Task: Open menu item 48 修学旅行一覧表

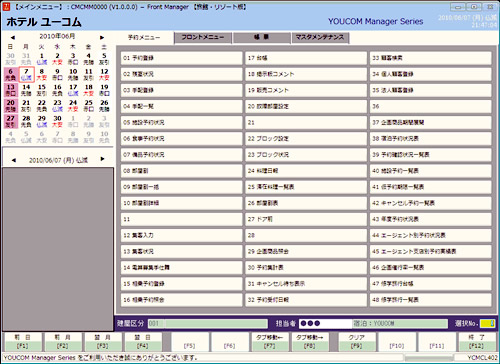Action: (x=431, y=300)
